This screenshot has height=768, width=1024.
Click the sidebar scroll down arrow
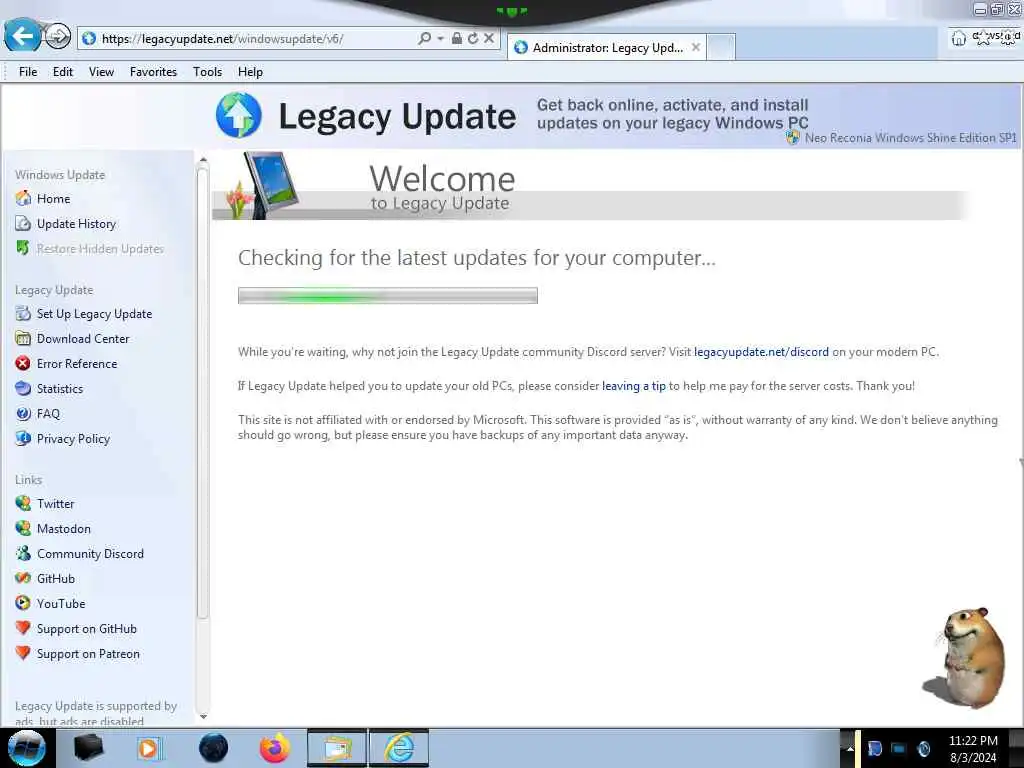[203, 716]
